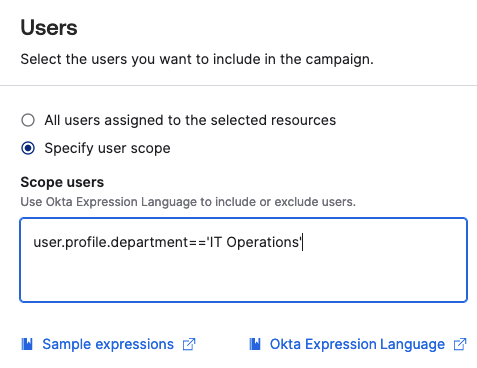Click 'Select the users you want to include' text

[197, 59]
